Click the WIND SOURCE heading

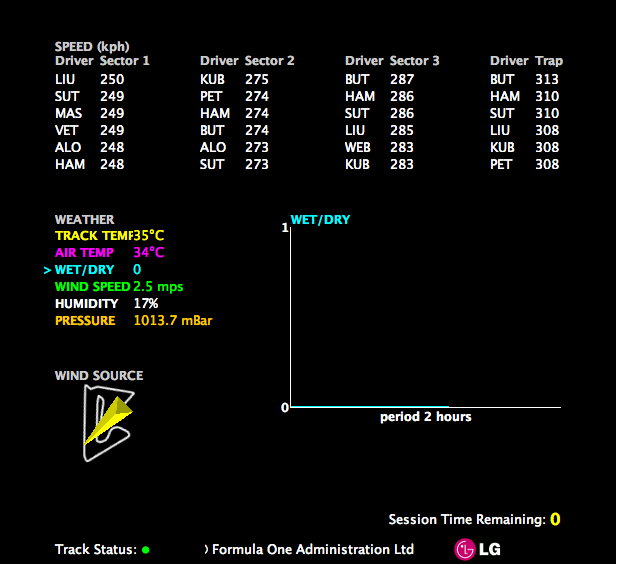coord(99,375)
